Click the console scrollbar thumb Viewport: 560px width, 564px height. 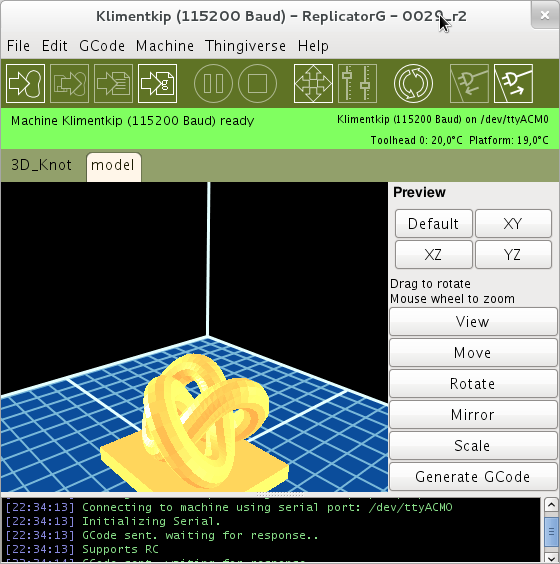[551, 531]
